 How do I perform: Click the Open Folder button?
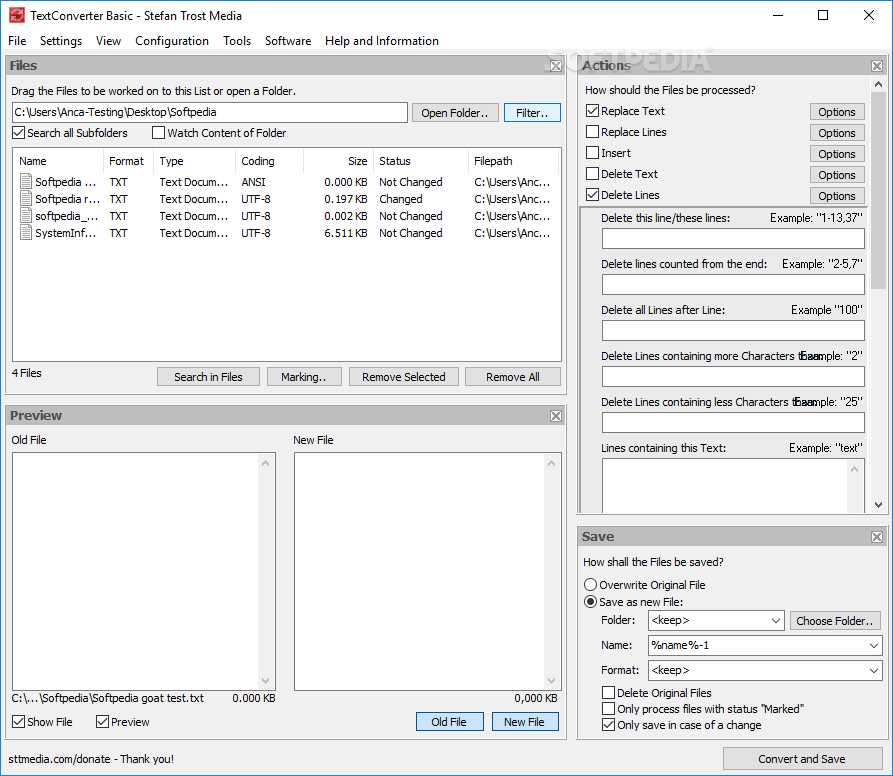pos(455,113)
